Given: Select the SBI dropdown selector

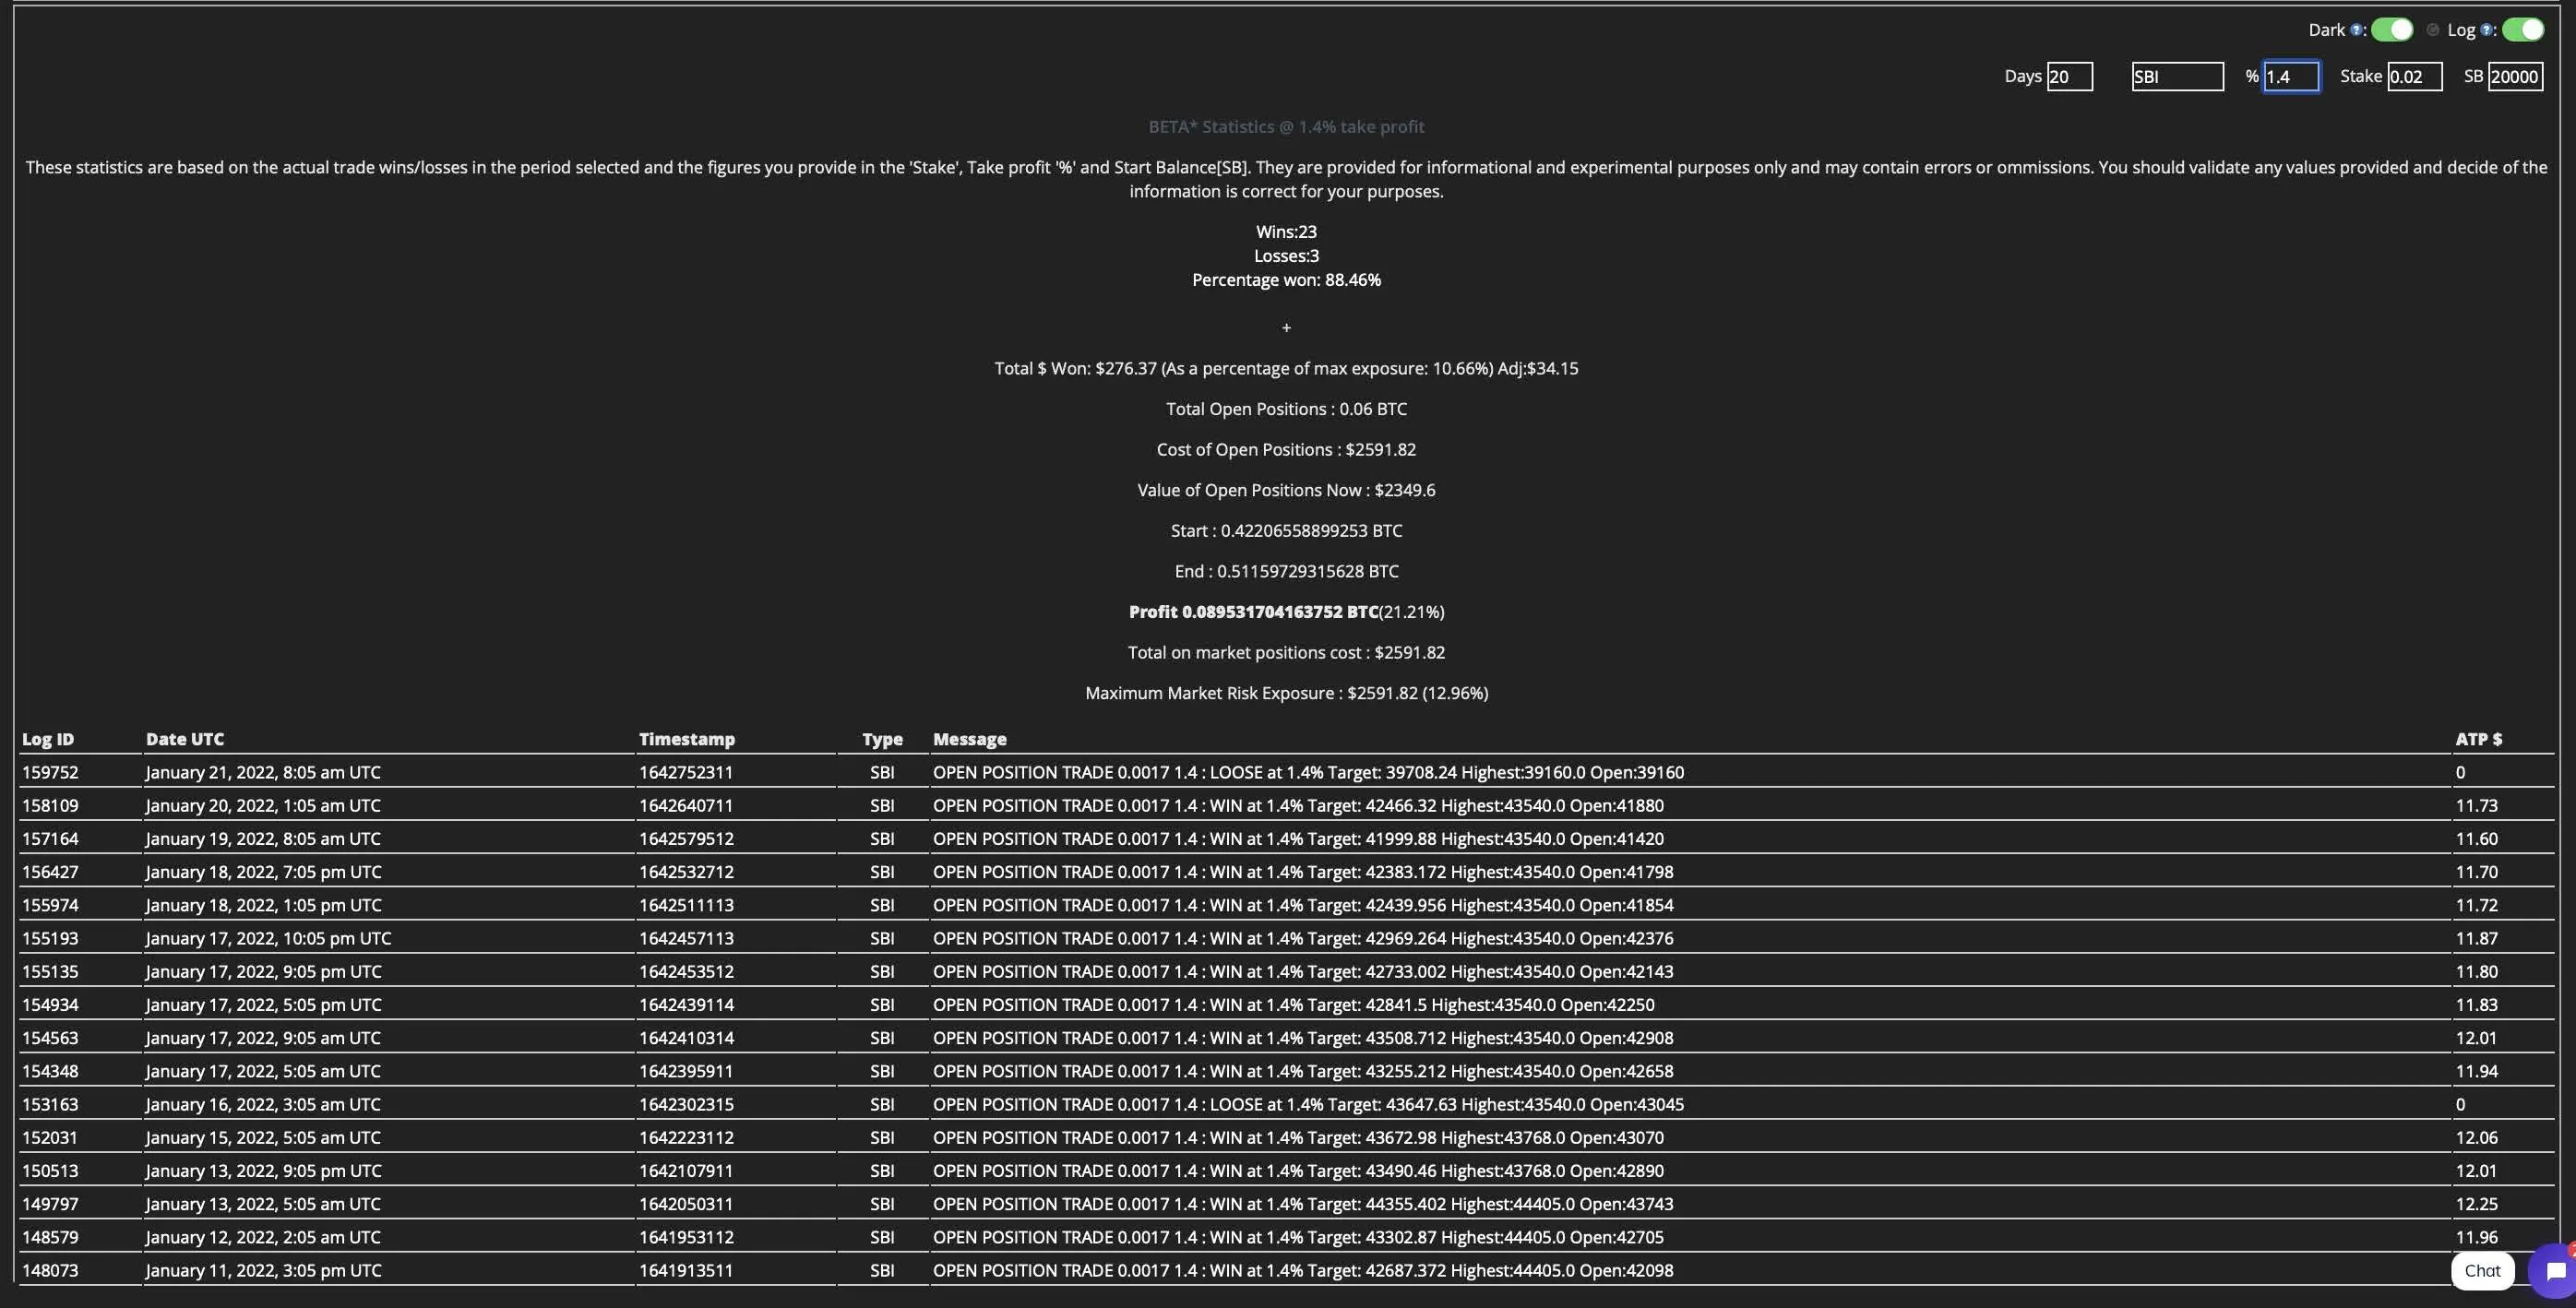Looking at the screenshot, I should [x=2176, y=75].
